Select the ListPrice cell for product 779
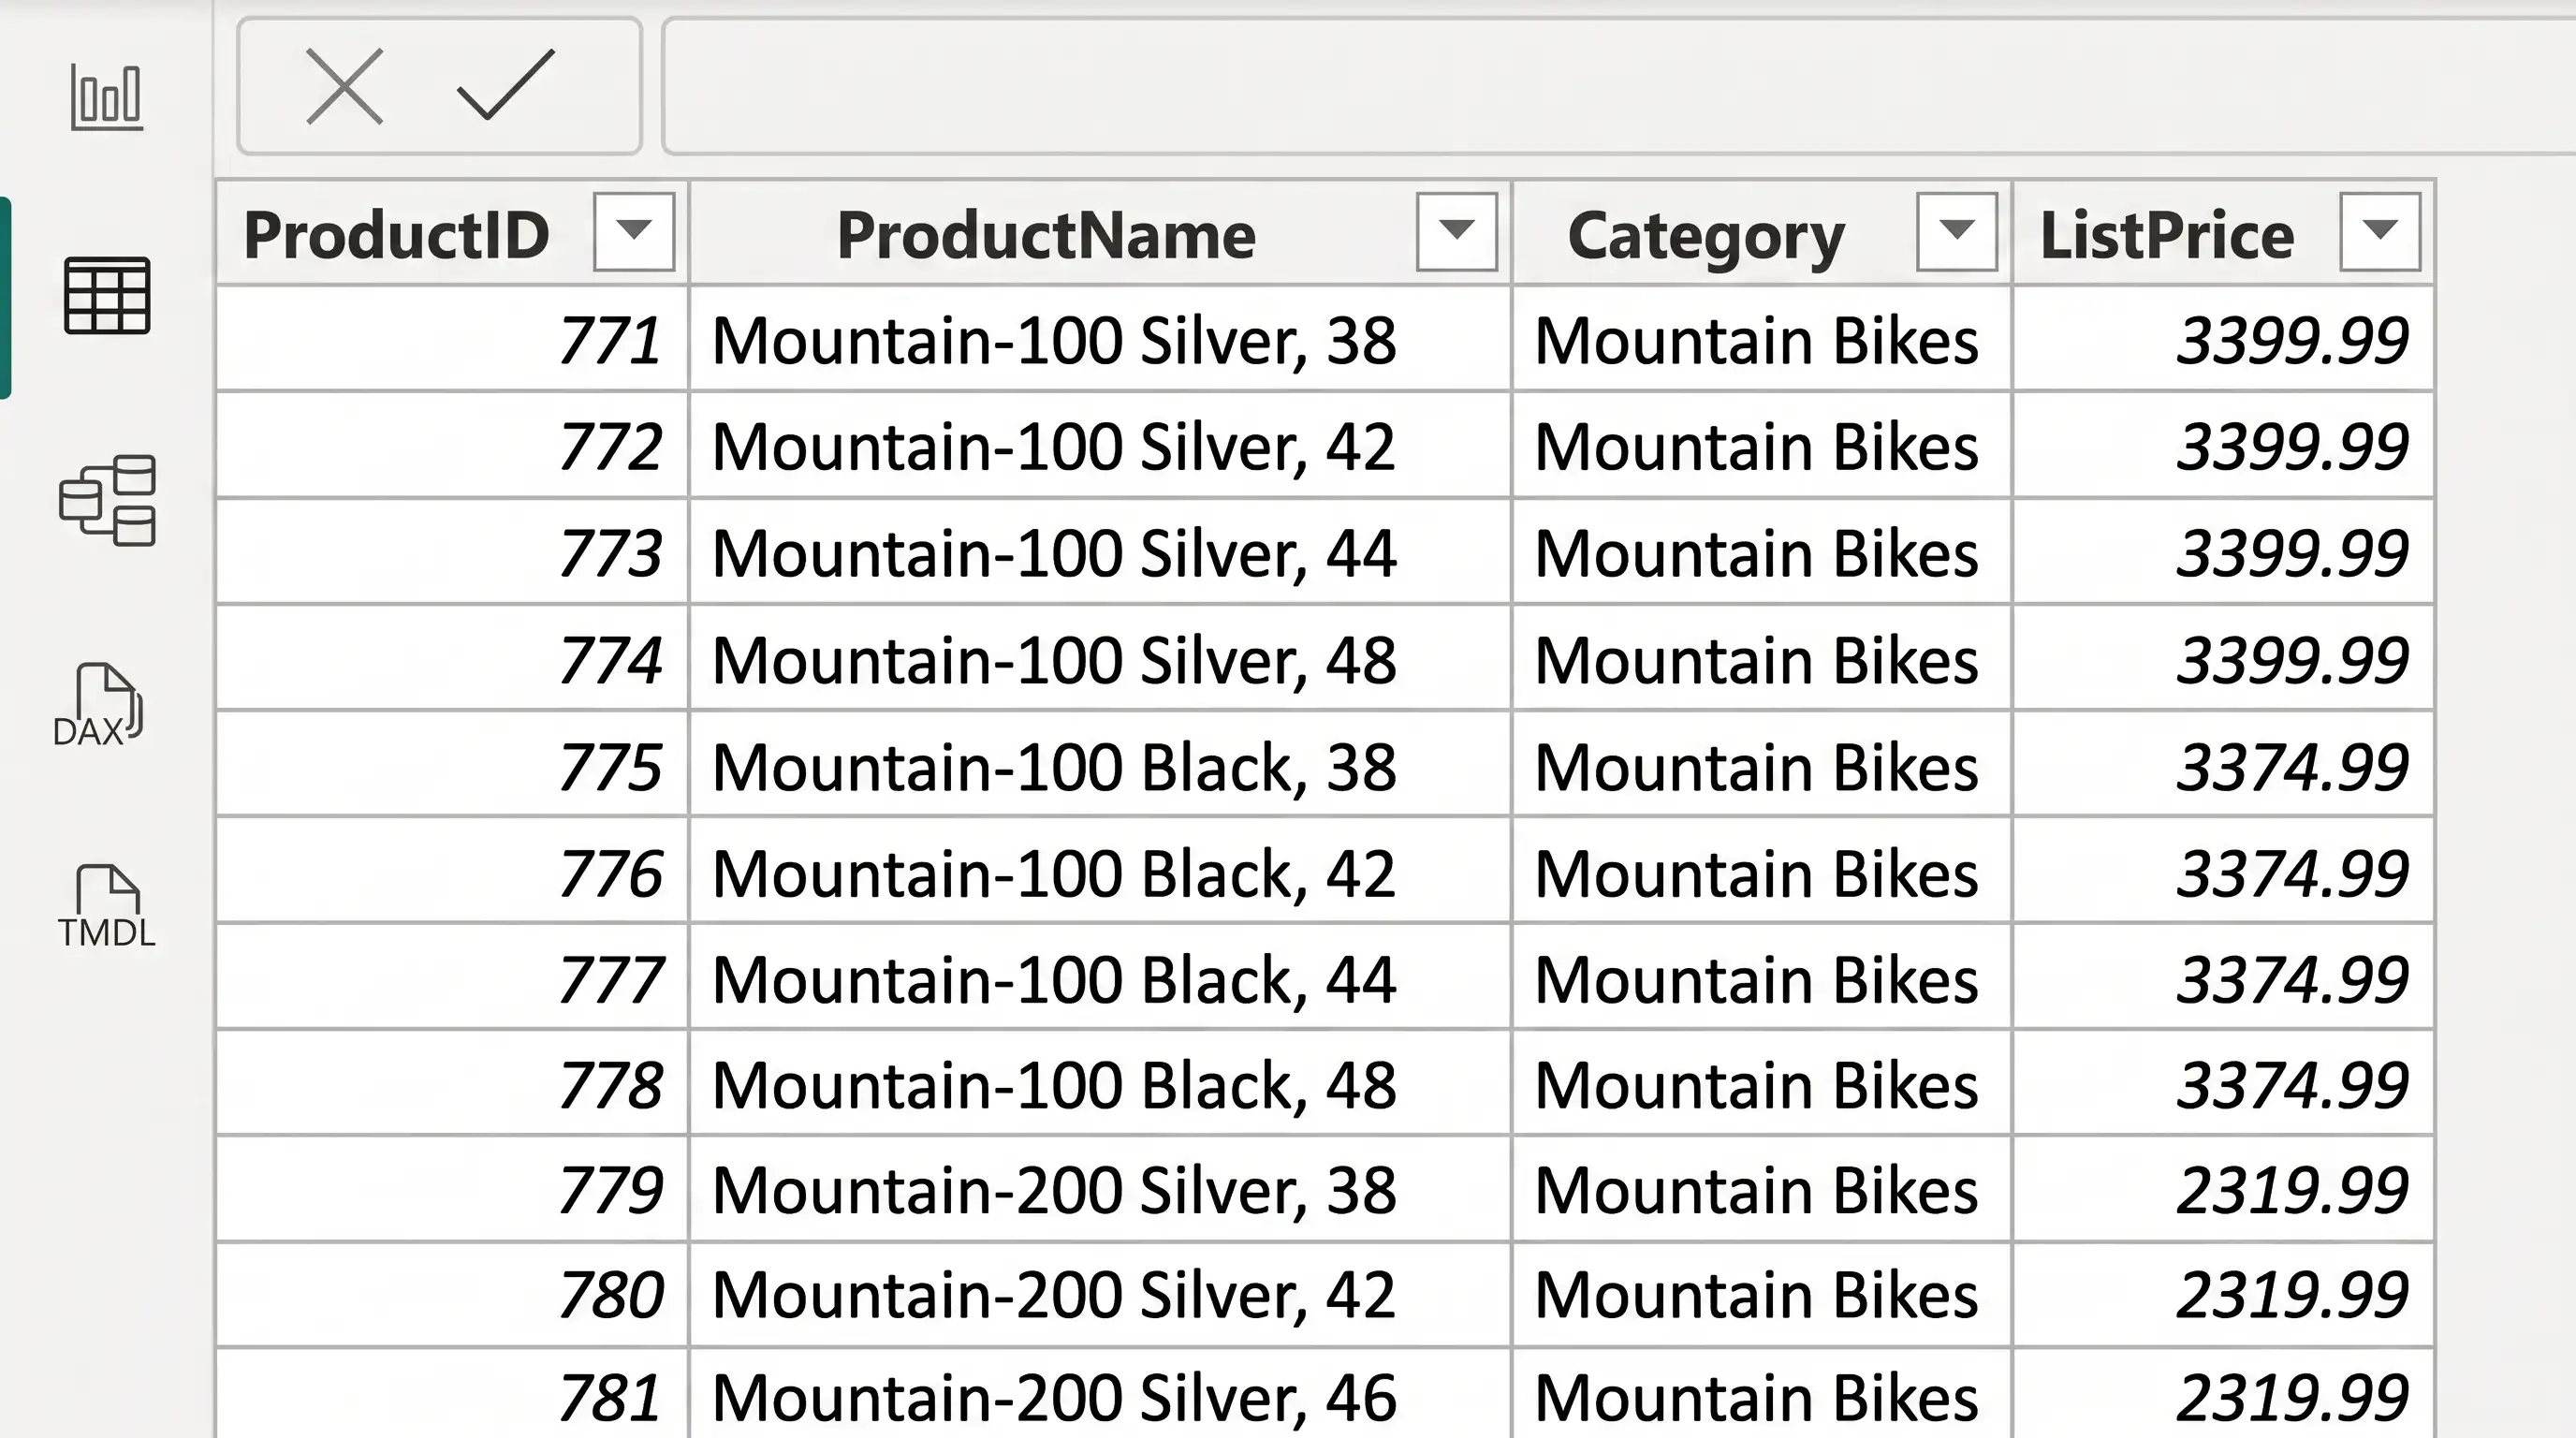The height and width of the screenshot is (1438, 2576). [x=2224, y=1190]
